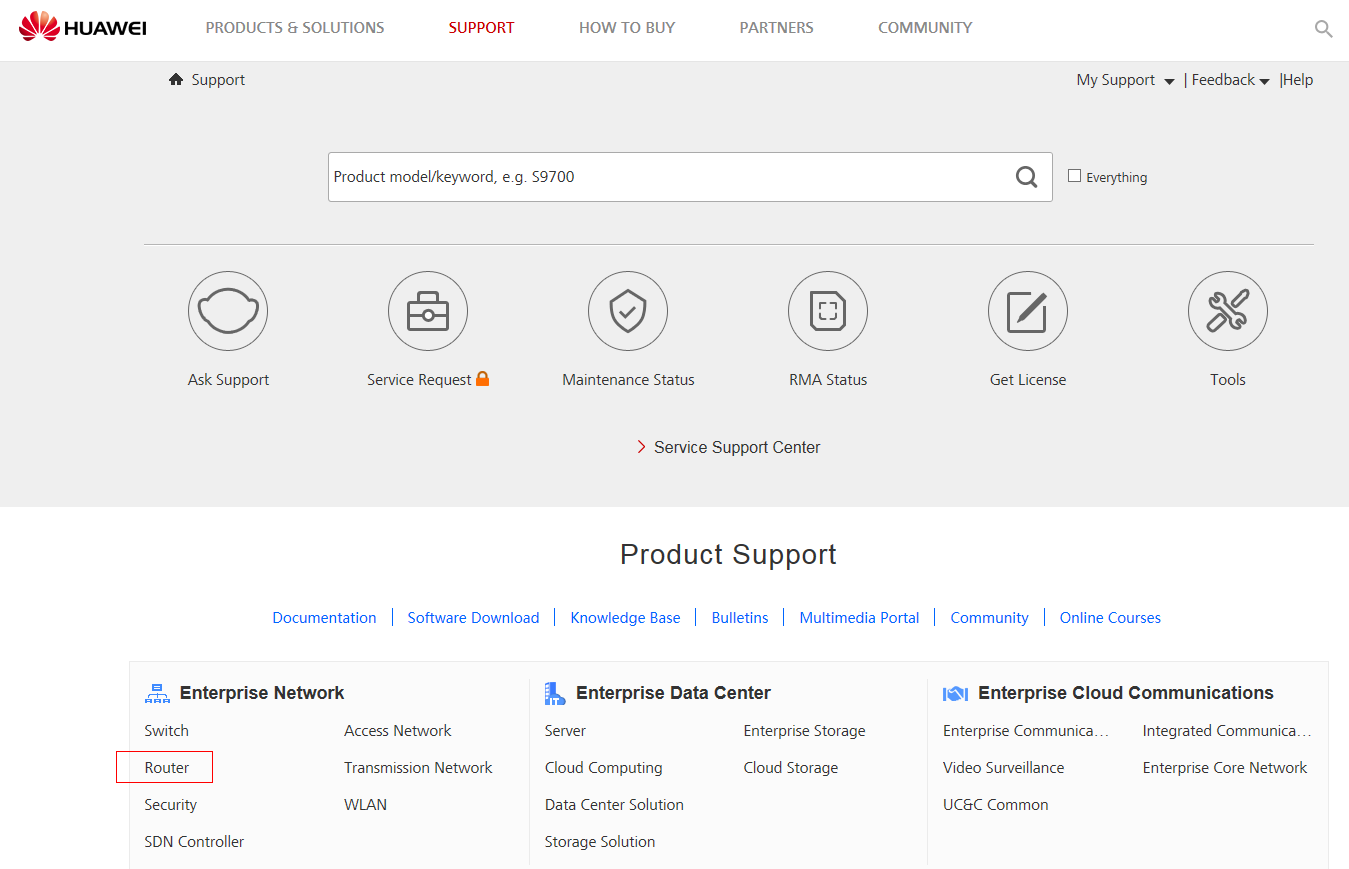
Task: Open the Switch product link
Action: [166, 731]
